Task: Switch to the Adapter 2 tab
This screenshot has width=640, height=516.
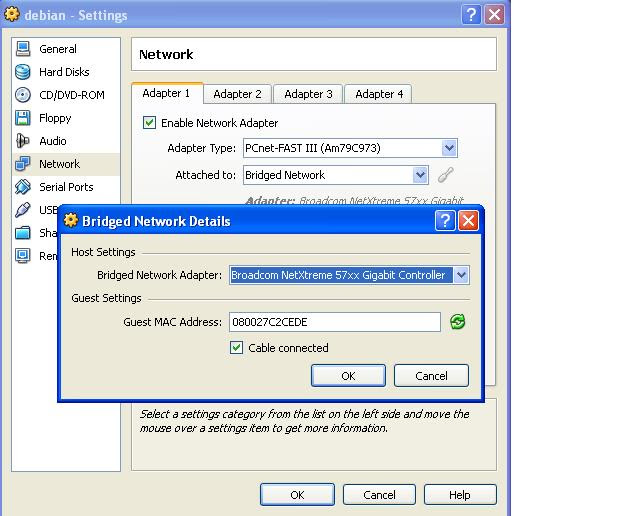Action: [238, 94]
